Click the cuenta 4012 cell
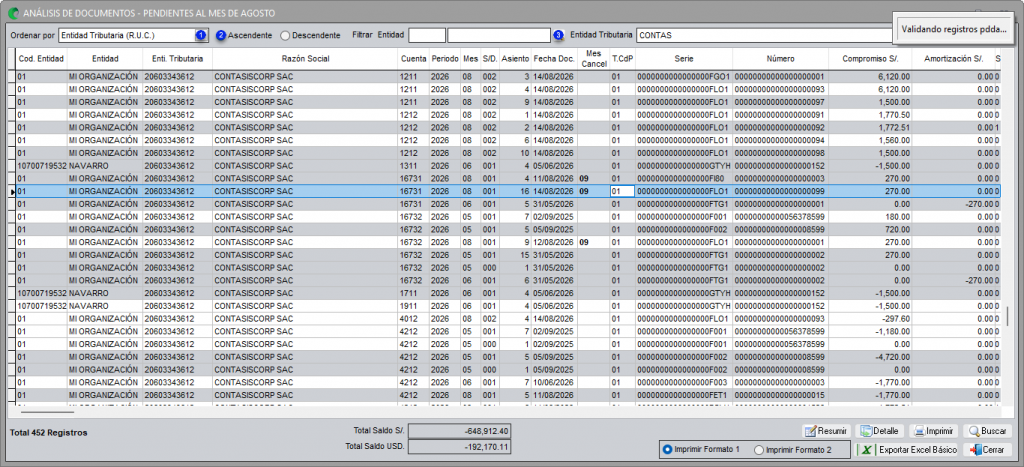The height and width of the screenshot is (467, 1024). [413, 319]
